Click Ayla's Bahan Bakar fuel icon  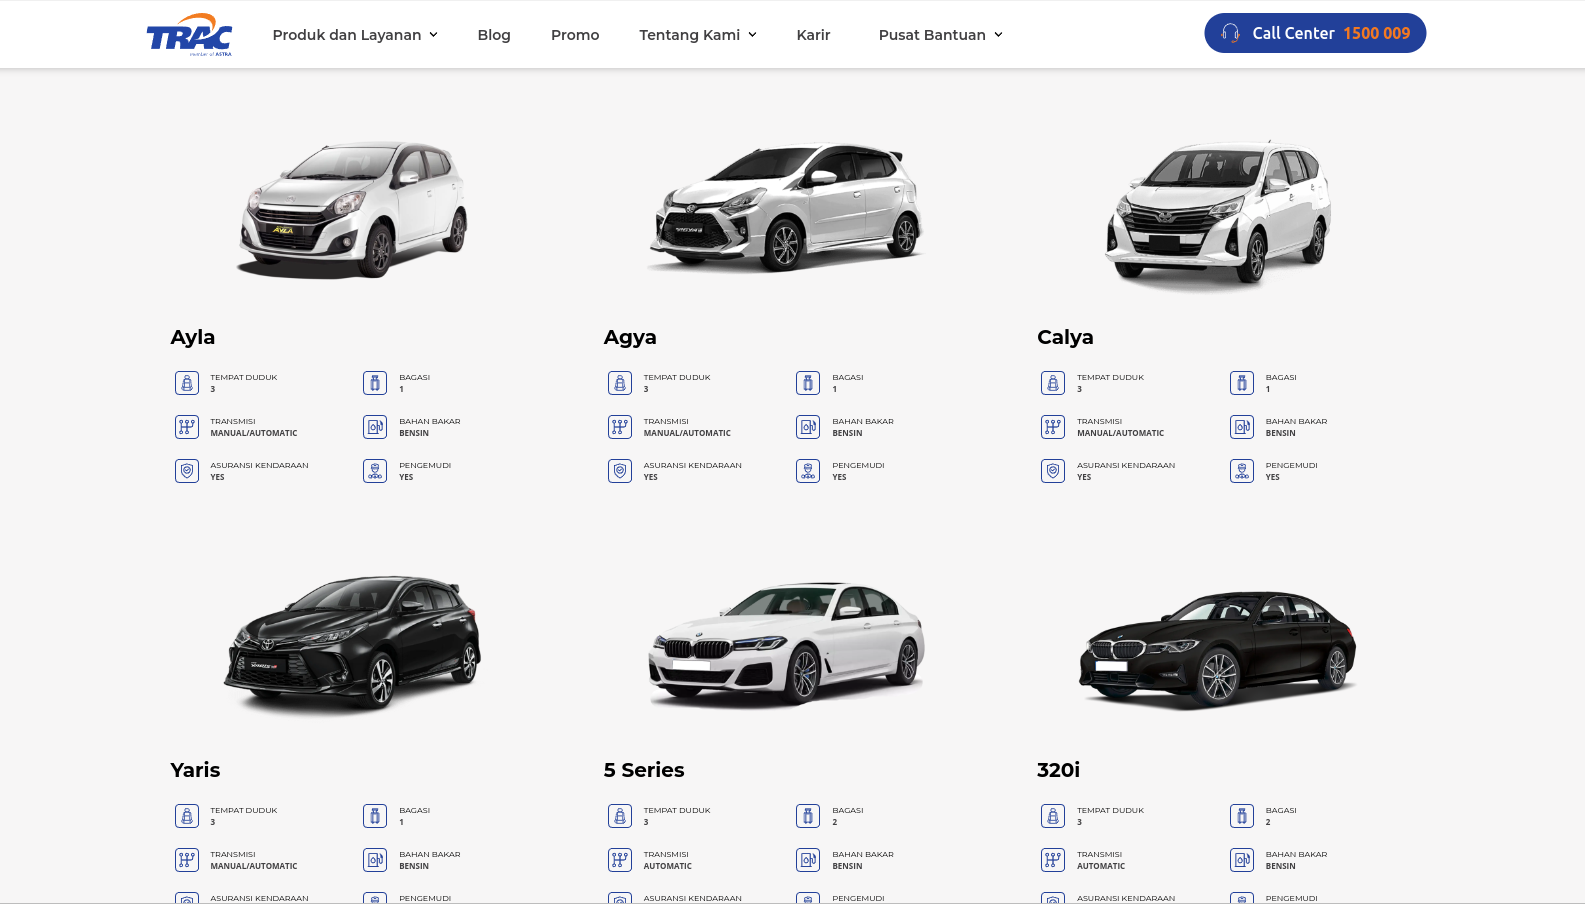tap(375, 427)
